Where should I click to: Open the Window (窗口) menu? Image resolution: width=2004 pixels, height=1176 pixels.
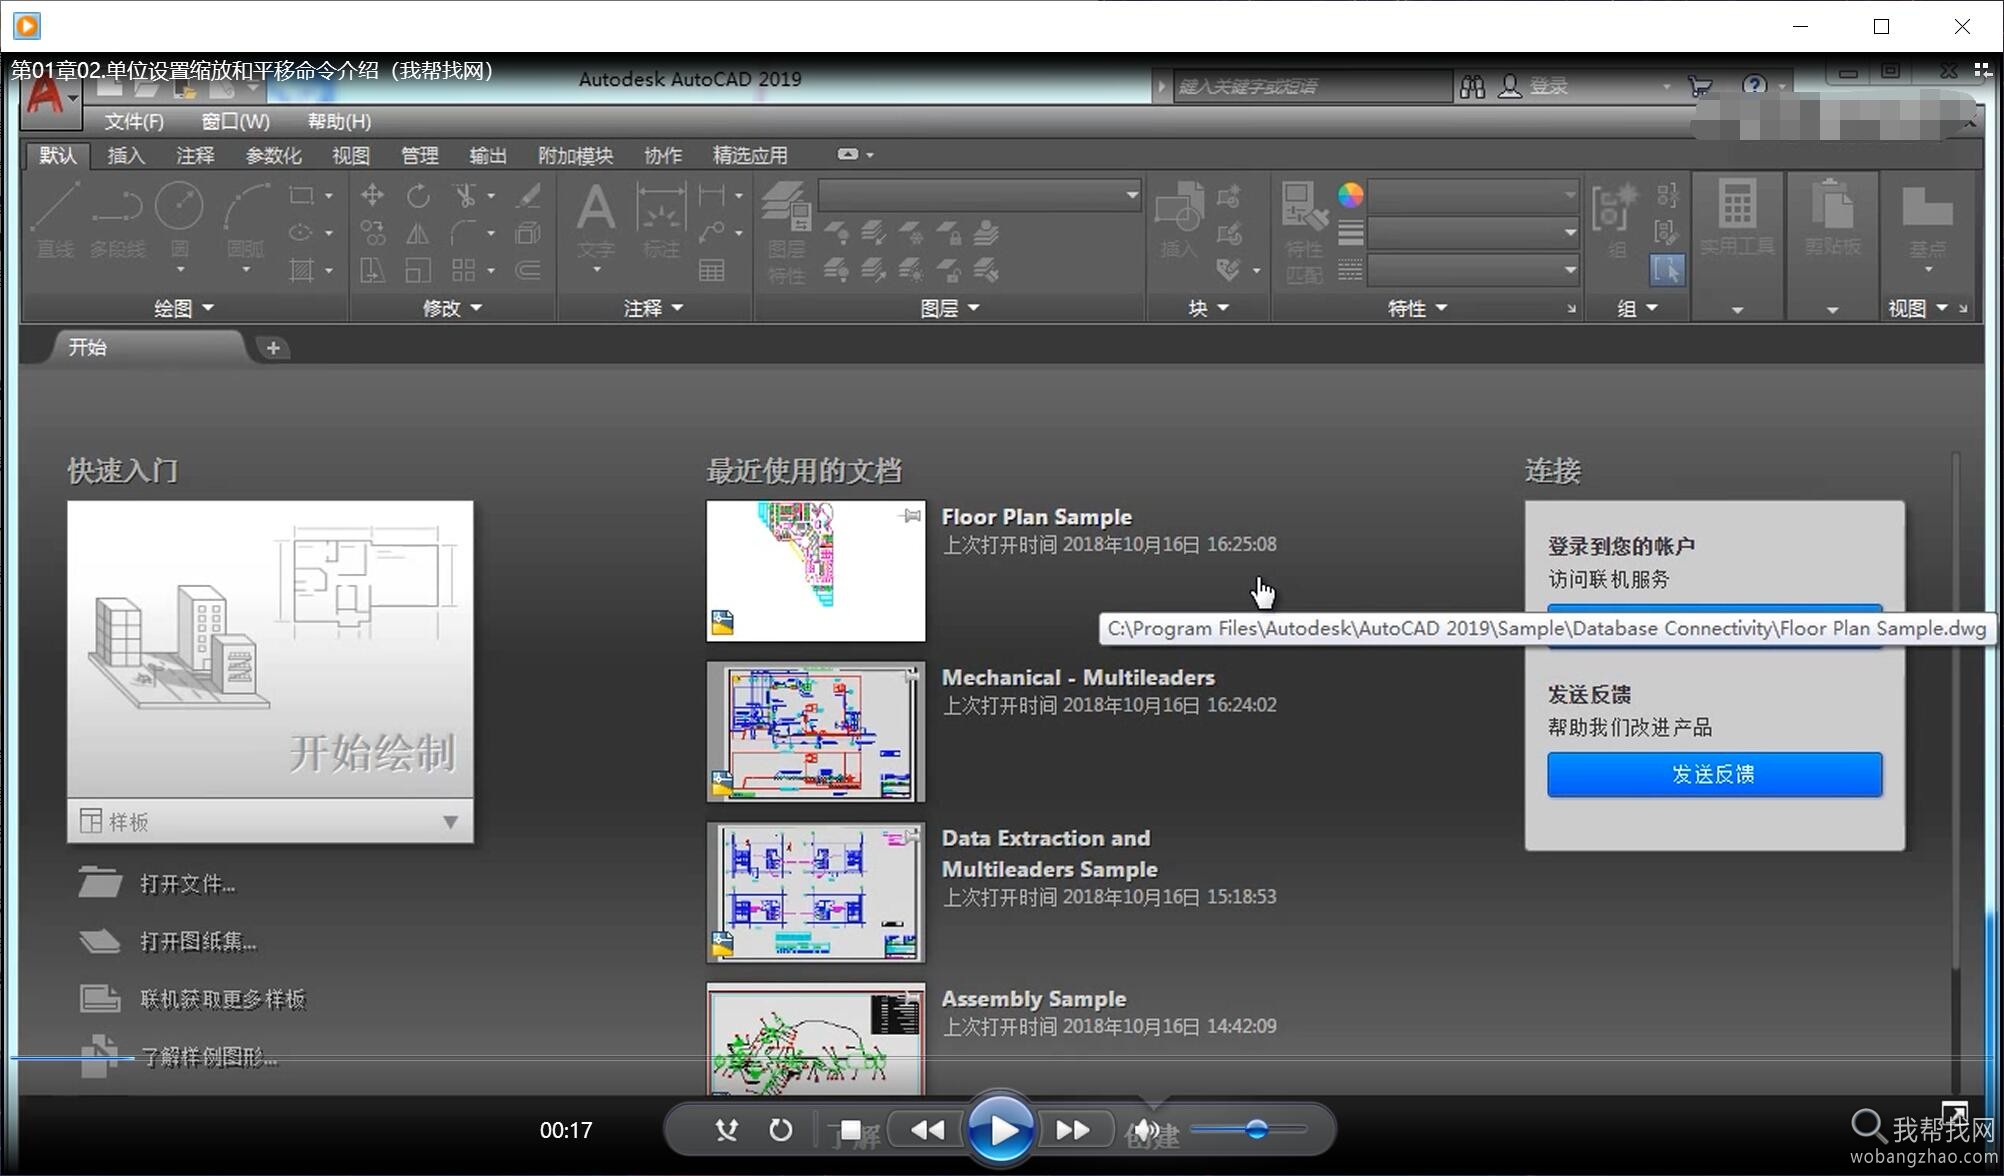[x=236, y=121]
